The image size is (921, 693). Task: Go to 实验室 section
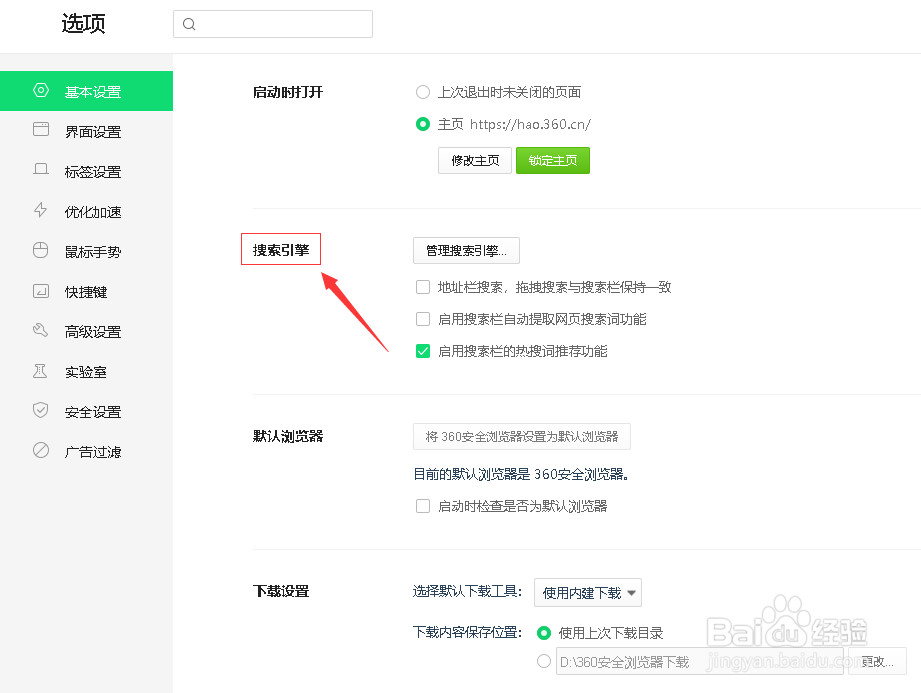[x=86, y=371]
